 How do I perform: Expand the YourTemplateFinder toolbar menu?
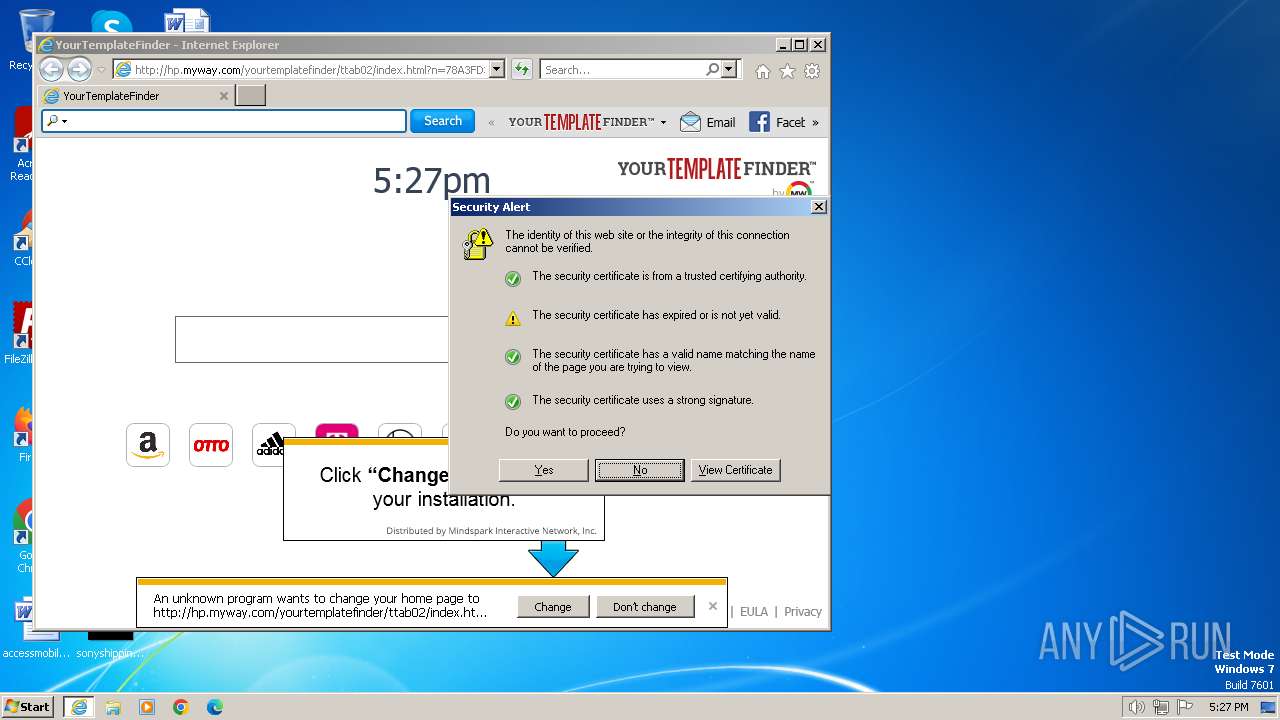pyautogui.click(x=663, y=123)
